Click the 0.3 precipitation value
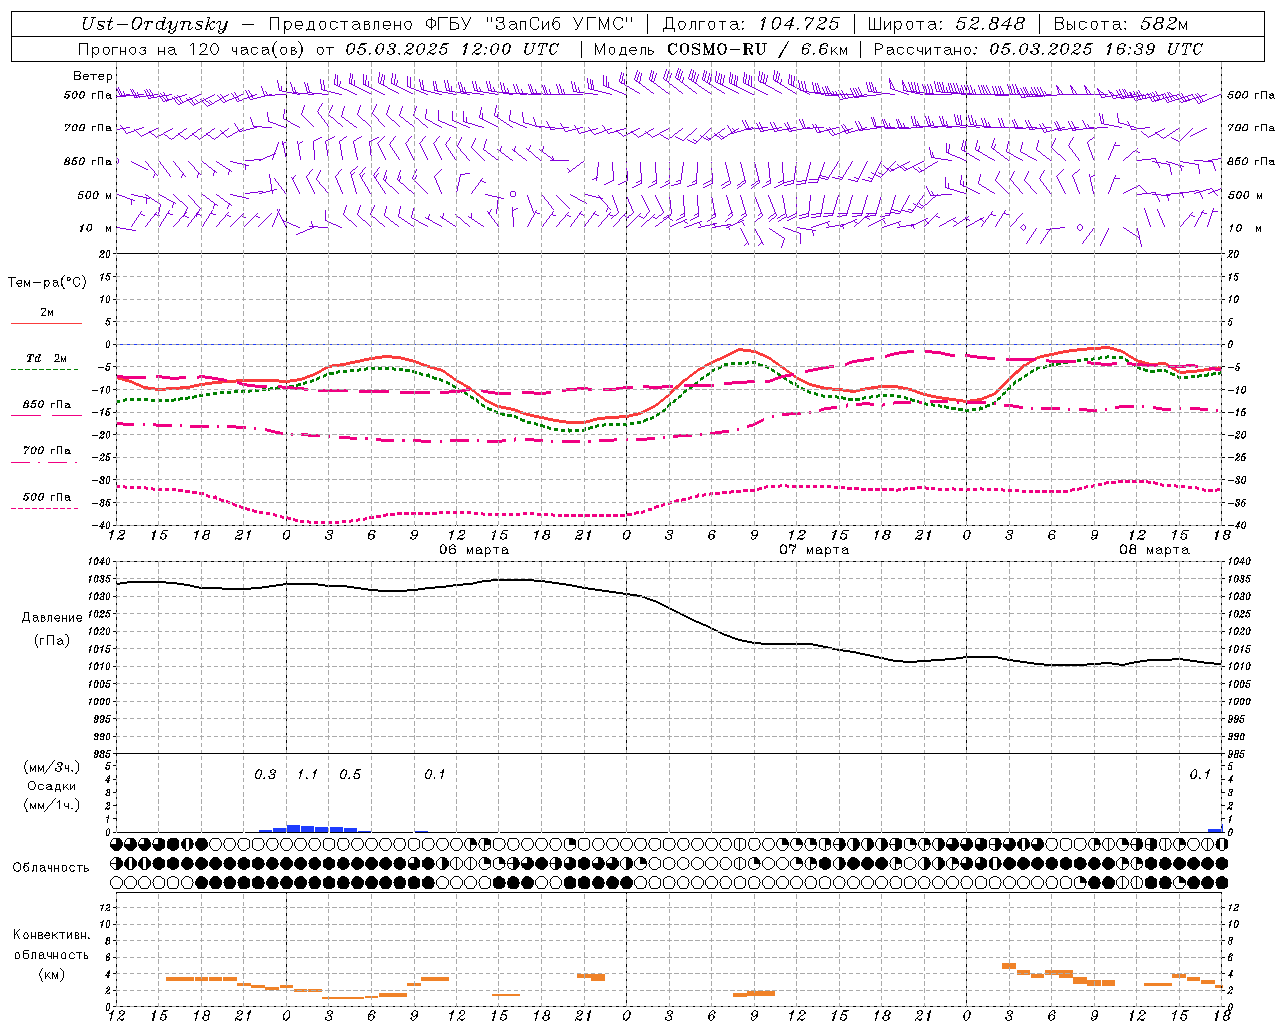The image size is (1280, 1024). 265,775
